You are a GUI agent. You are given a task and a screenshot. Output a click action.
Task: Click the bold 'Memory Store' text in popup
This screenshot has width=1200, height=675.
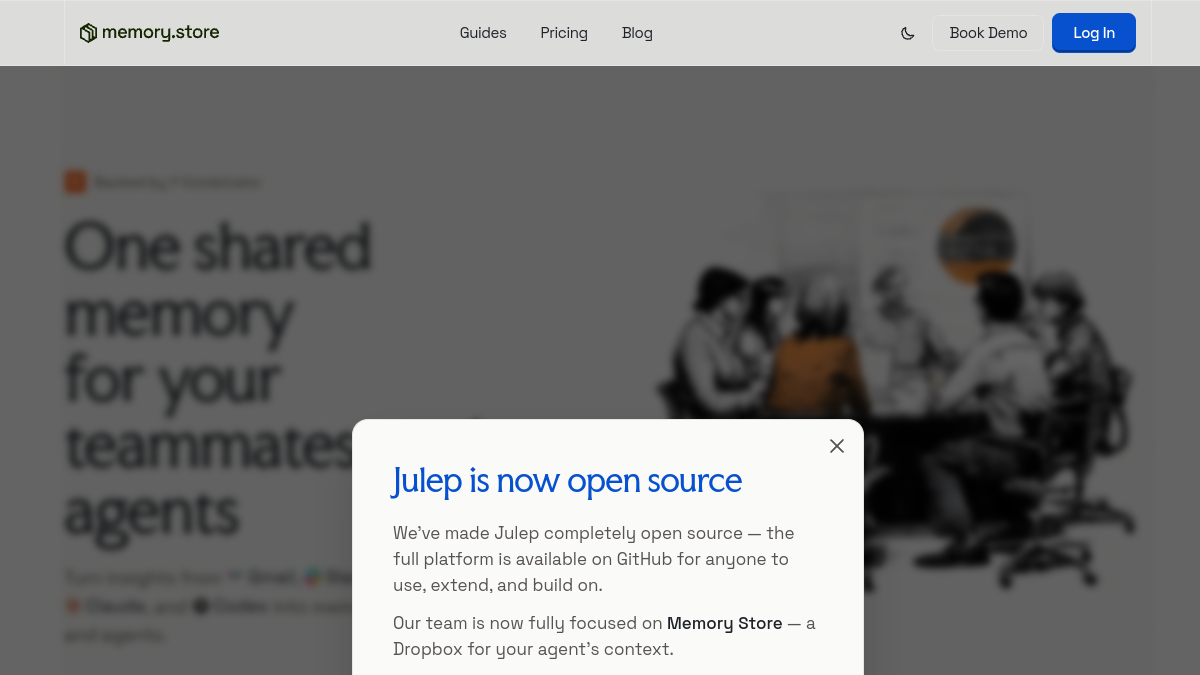[x=725, y=623]
